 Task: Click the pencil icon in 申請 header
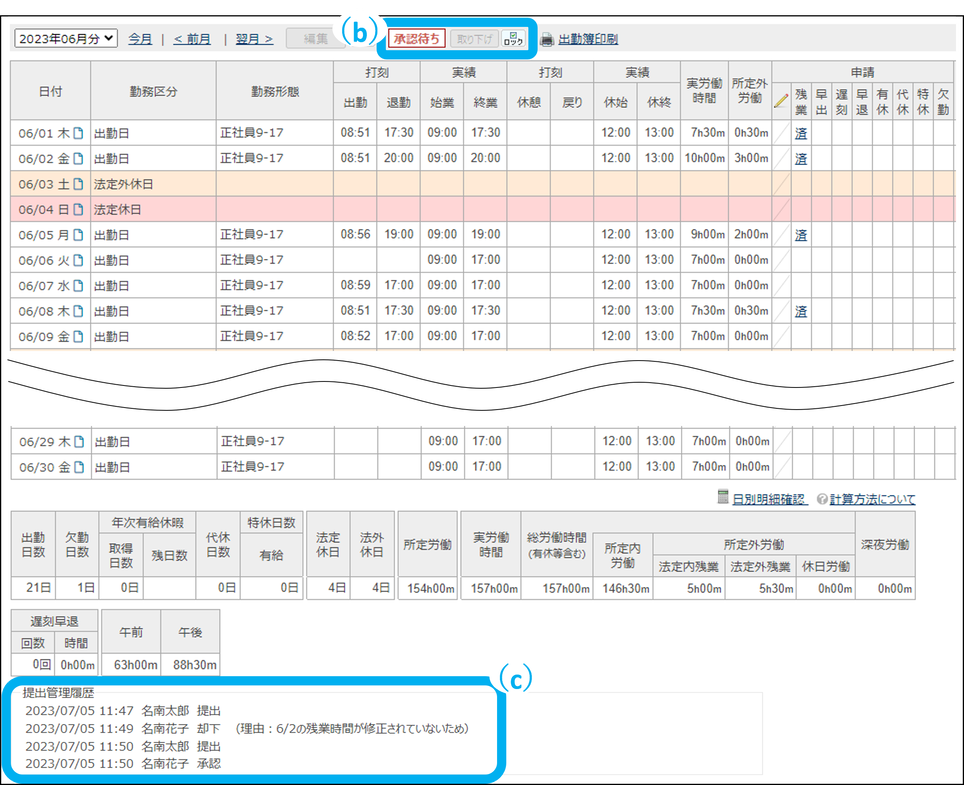coord(781,101)
